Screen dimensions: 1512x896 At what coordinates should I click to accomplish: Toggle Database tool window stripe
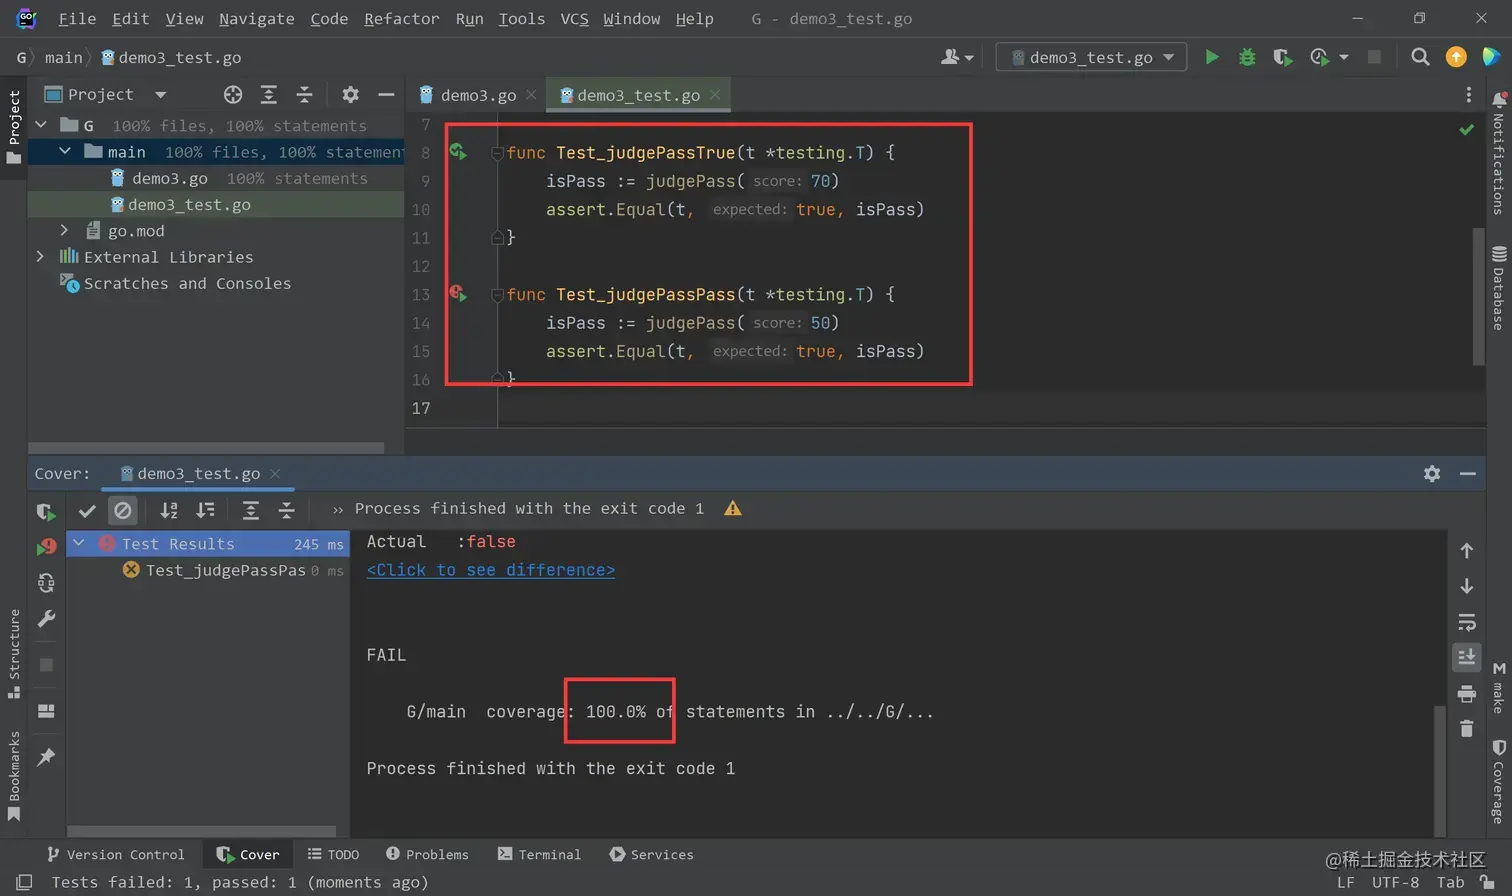point(1498,289)
